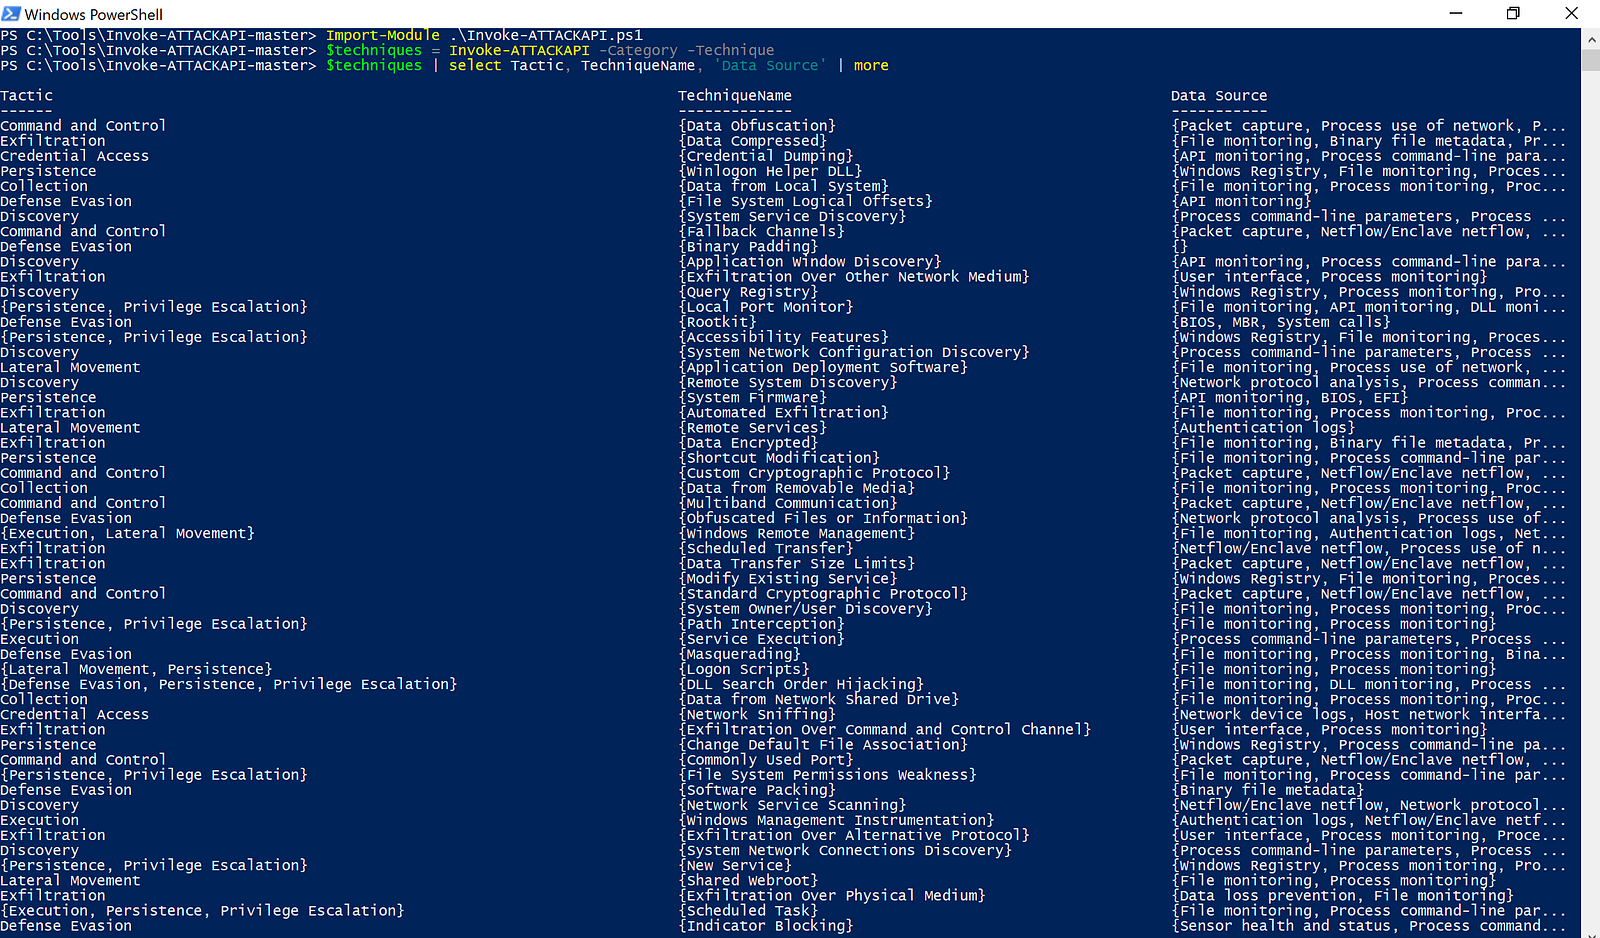Click the '{Authentication logs}' data source
The image size is (1600, 938).
coord(1263,427)
